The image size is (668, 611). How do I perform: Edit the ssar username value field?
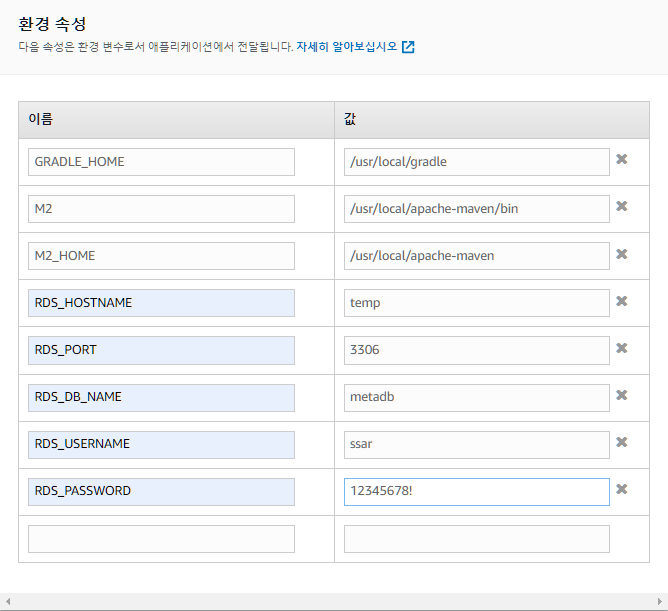[x=477, y=445]
